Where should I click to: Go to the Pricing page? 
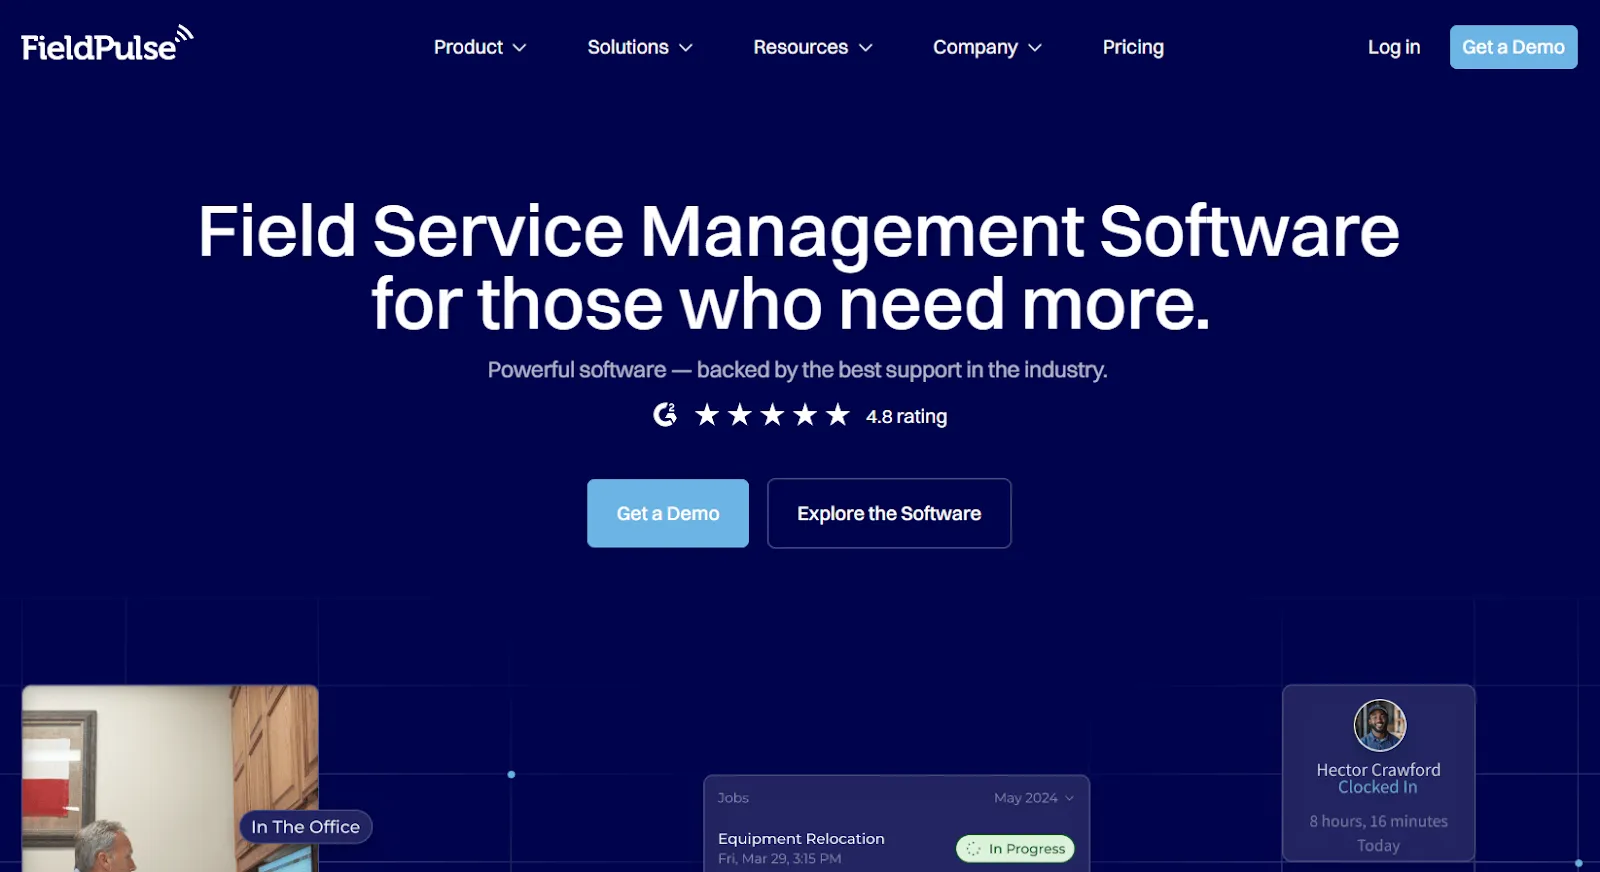pos(1133,47)
